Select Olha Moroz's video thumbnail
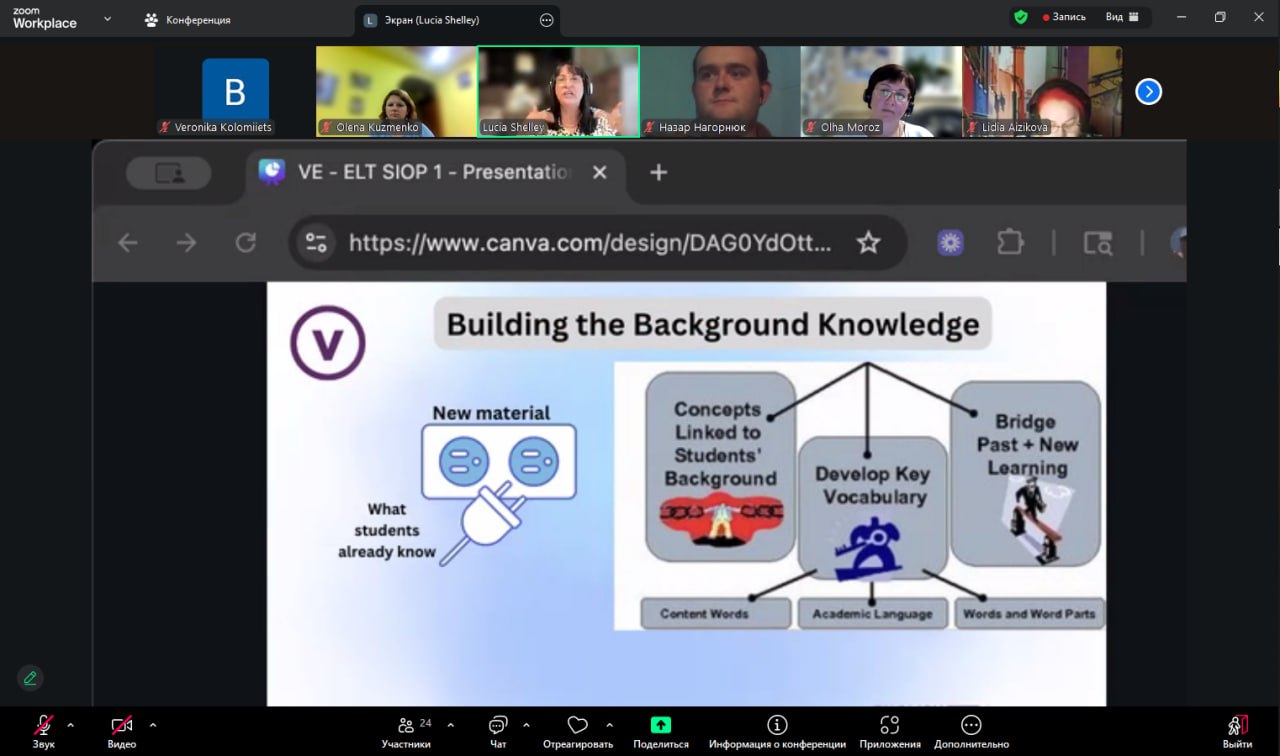Screen dimensions: 1280x756 click(x=881, y=91)
